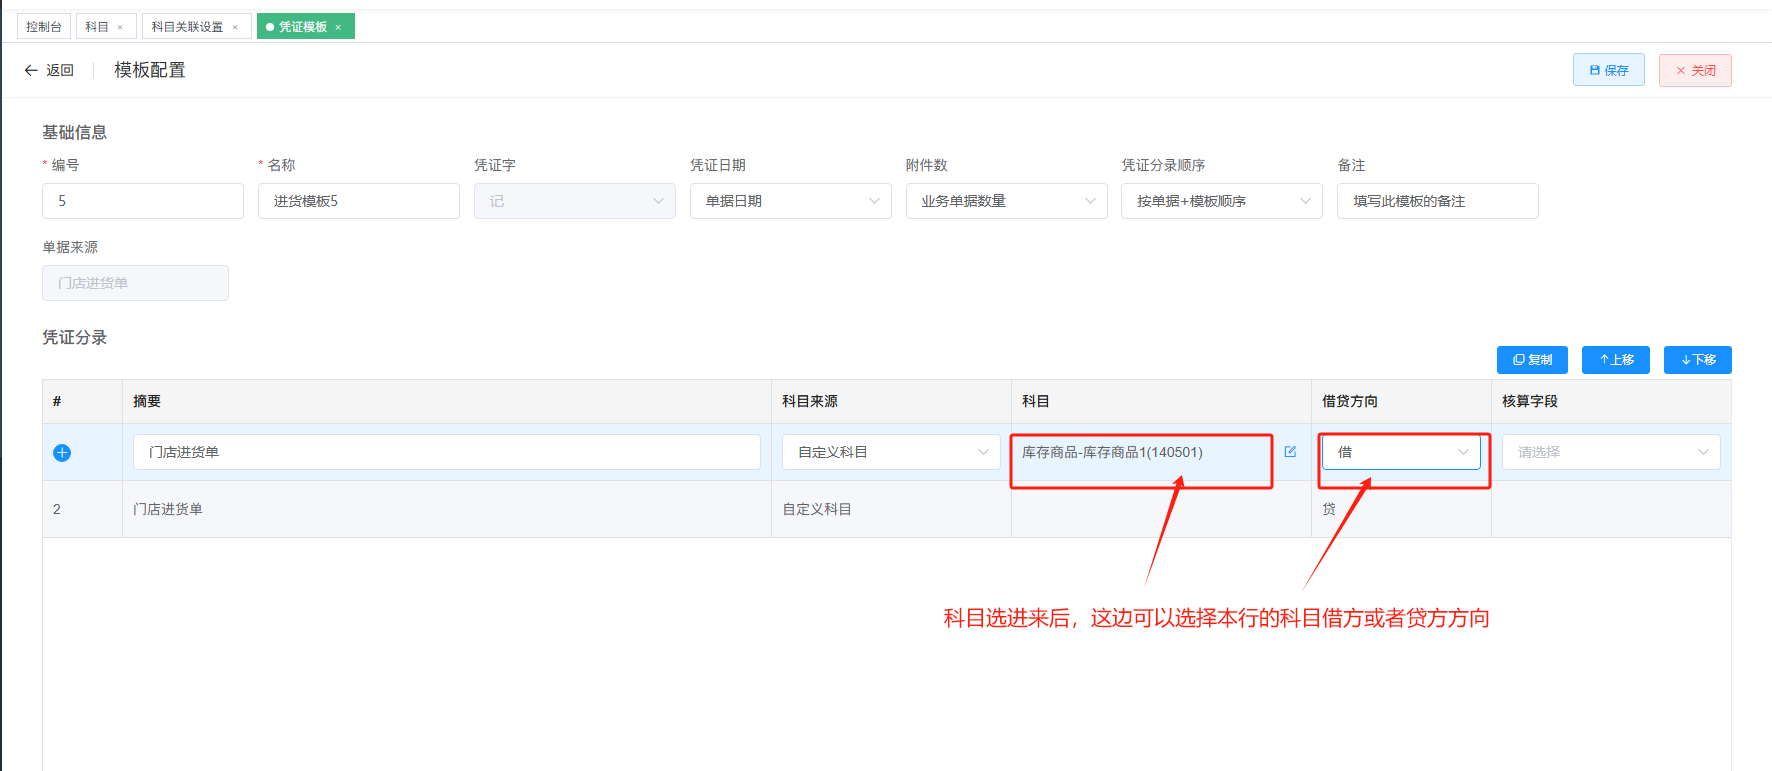This screenshot has width=1772, height=771.
Task: Save the template with 保存 button
Action: tap(1609, 70)
